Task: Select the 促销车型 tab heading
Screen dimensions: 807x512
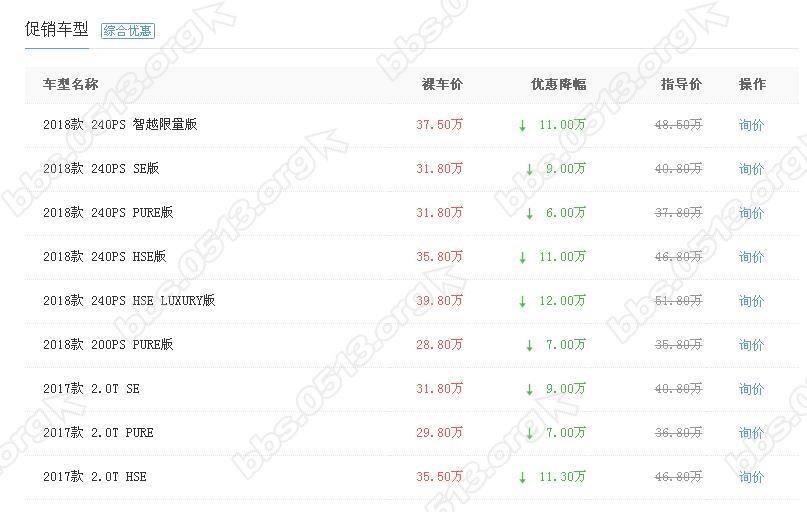Action: point(56,29)
